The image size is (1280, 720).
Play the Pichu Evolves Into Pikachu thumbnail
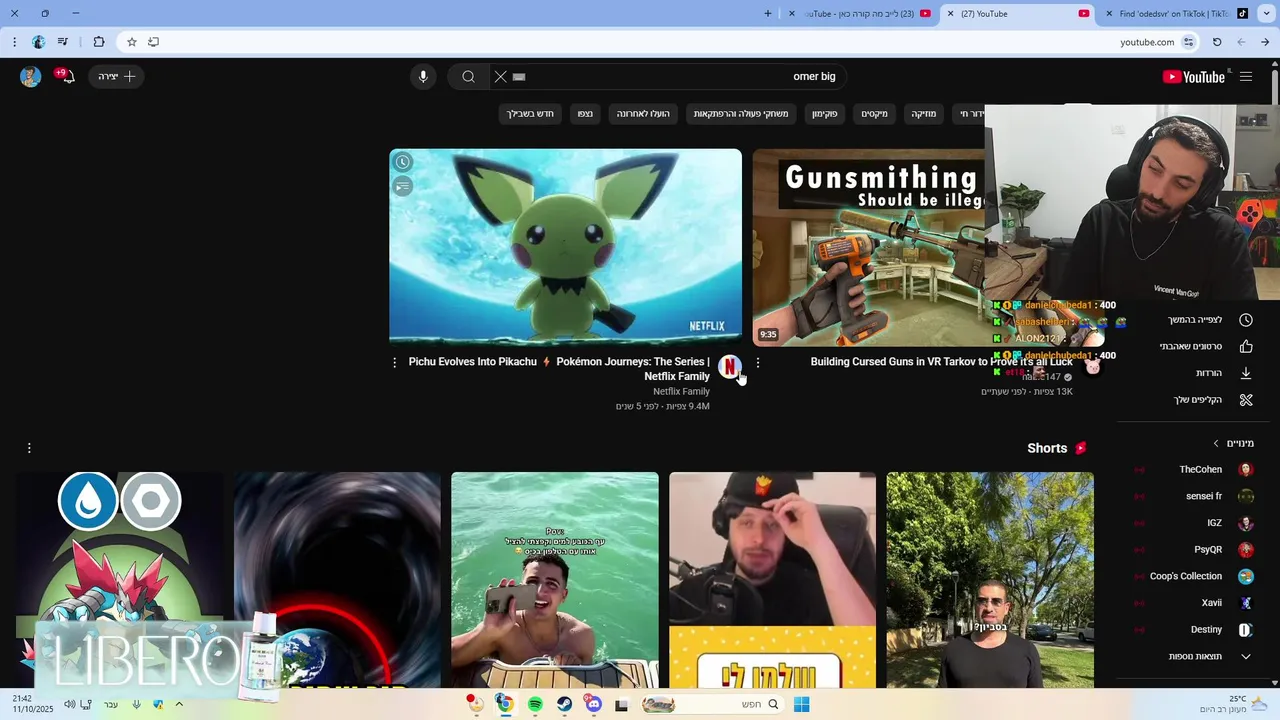click(566, 247)
